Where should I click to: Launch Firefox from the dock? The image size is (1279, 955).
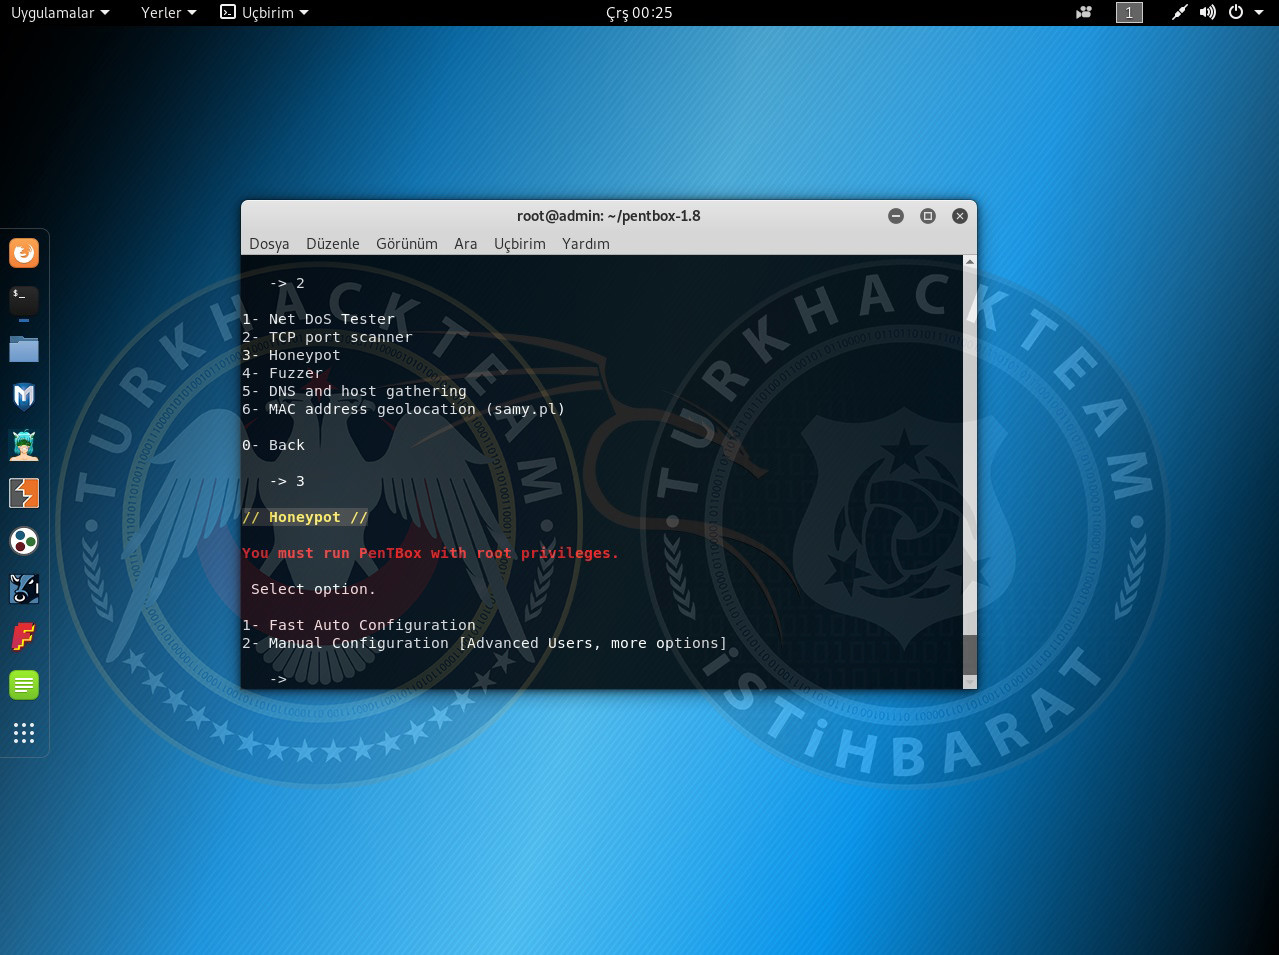[x=24, y=253]
